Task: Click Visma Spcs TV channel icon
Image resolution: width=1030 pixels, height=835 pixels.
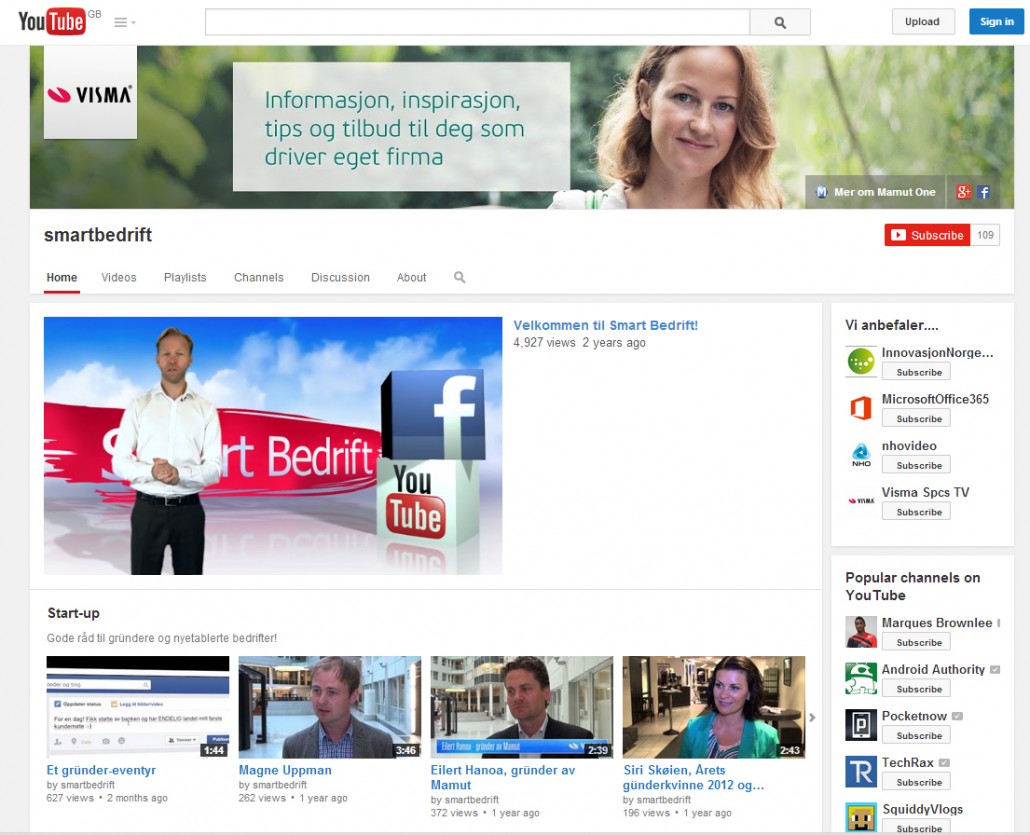Action: pos(861,501)
